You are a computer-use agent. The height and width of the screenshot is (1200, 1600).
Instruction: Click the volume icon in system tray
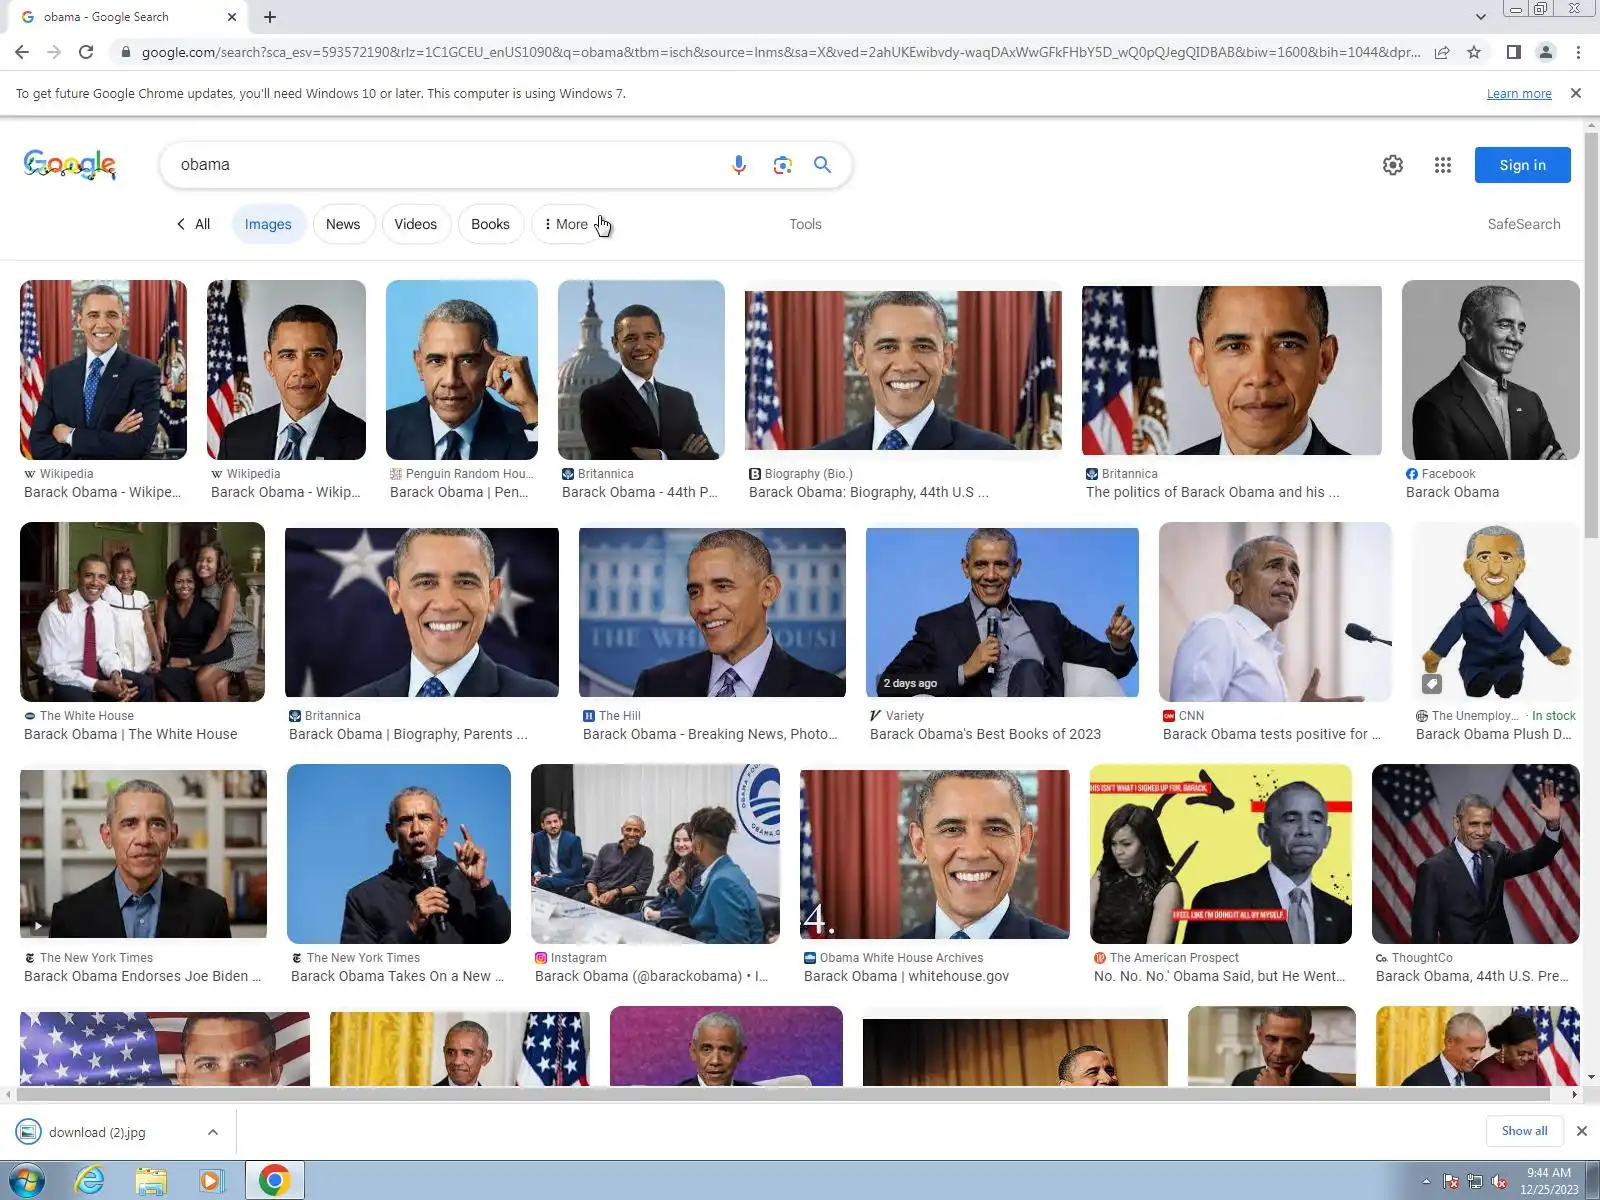(x=1499, y=1182)
